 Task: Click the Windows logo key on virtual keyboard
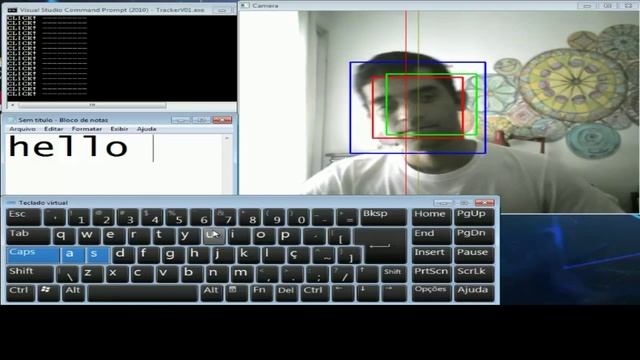point(48,293)
